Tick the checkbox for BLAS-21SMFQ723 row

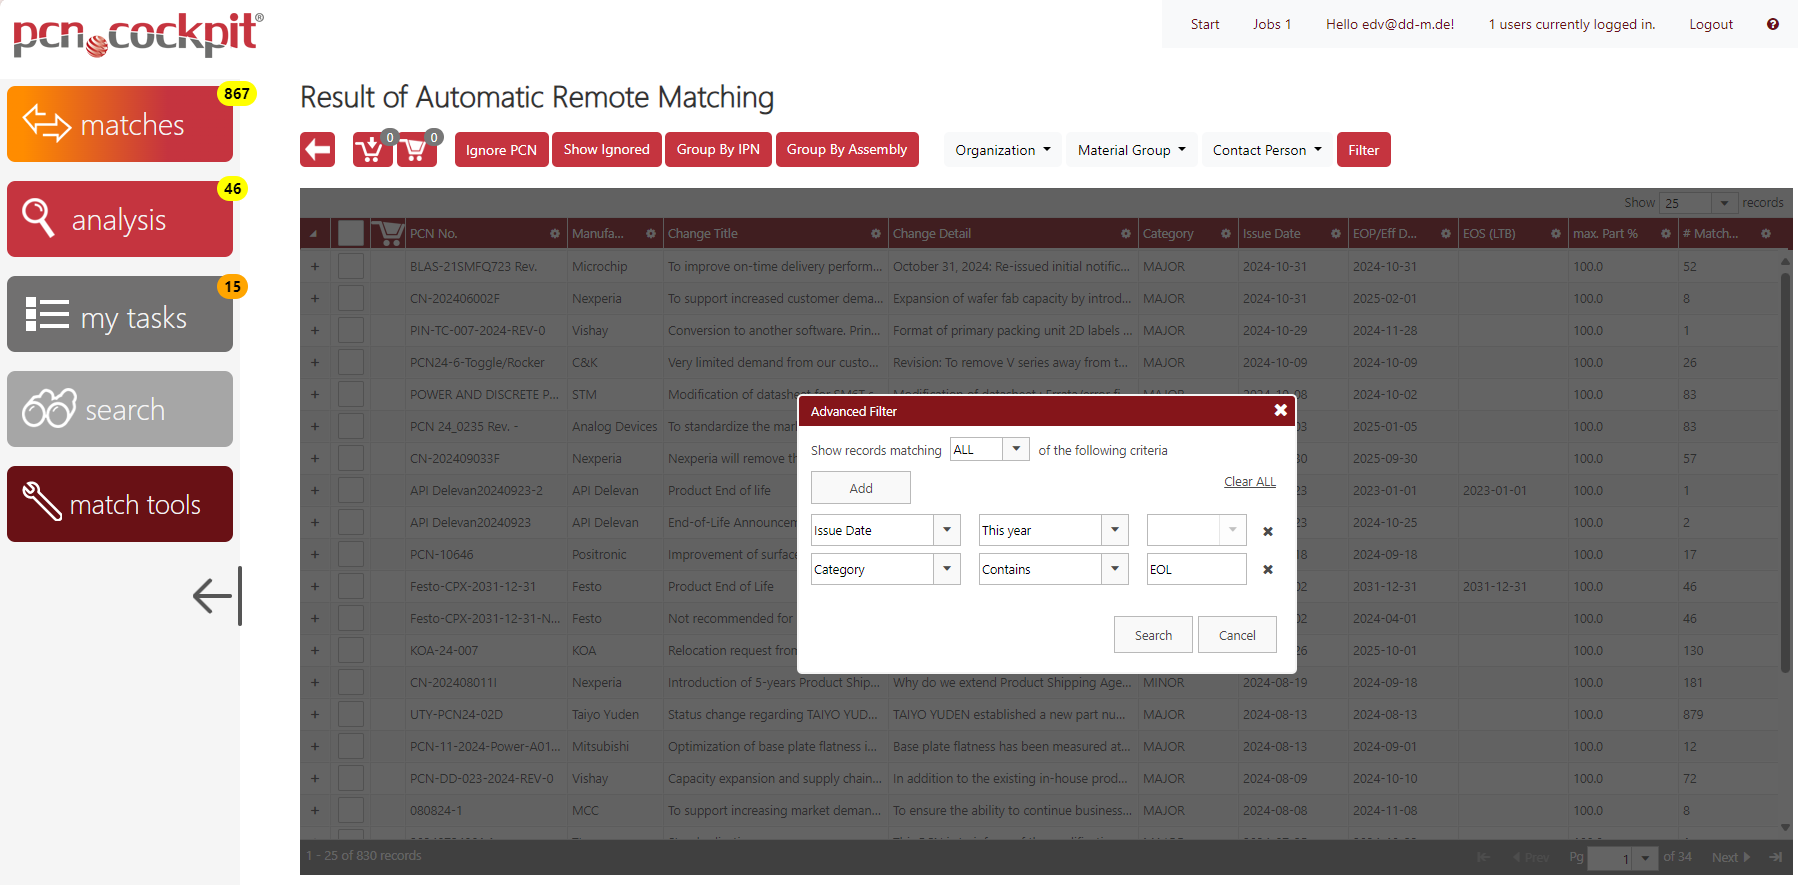pyautogui.click(x=351, y=267)
